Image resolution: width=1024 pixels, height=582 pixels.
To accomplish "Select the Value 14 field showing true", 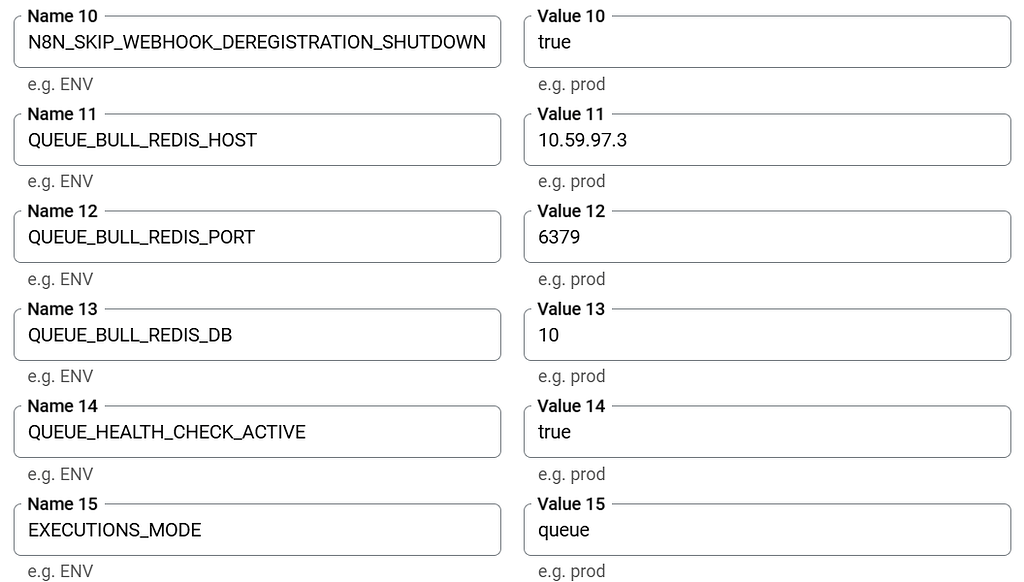I will click(x=766, y=431).
